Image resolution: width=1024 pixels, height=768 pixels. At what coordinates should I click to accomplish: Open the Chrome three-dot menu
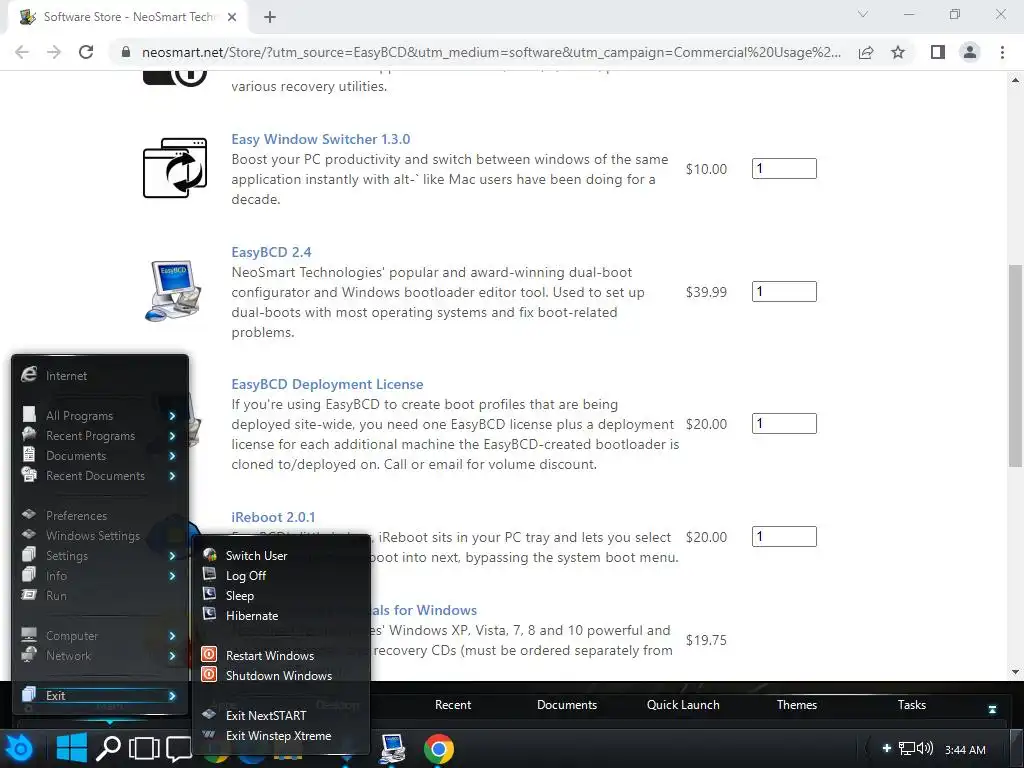1002,52
